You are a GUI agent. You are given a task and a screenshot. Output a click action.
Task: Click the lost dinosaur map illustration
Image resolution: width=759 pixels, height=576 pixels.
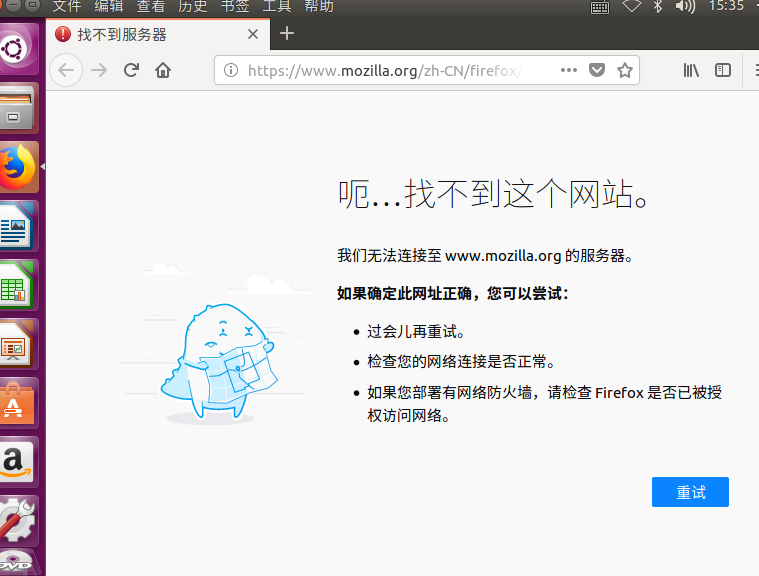tap(219, 363)
